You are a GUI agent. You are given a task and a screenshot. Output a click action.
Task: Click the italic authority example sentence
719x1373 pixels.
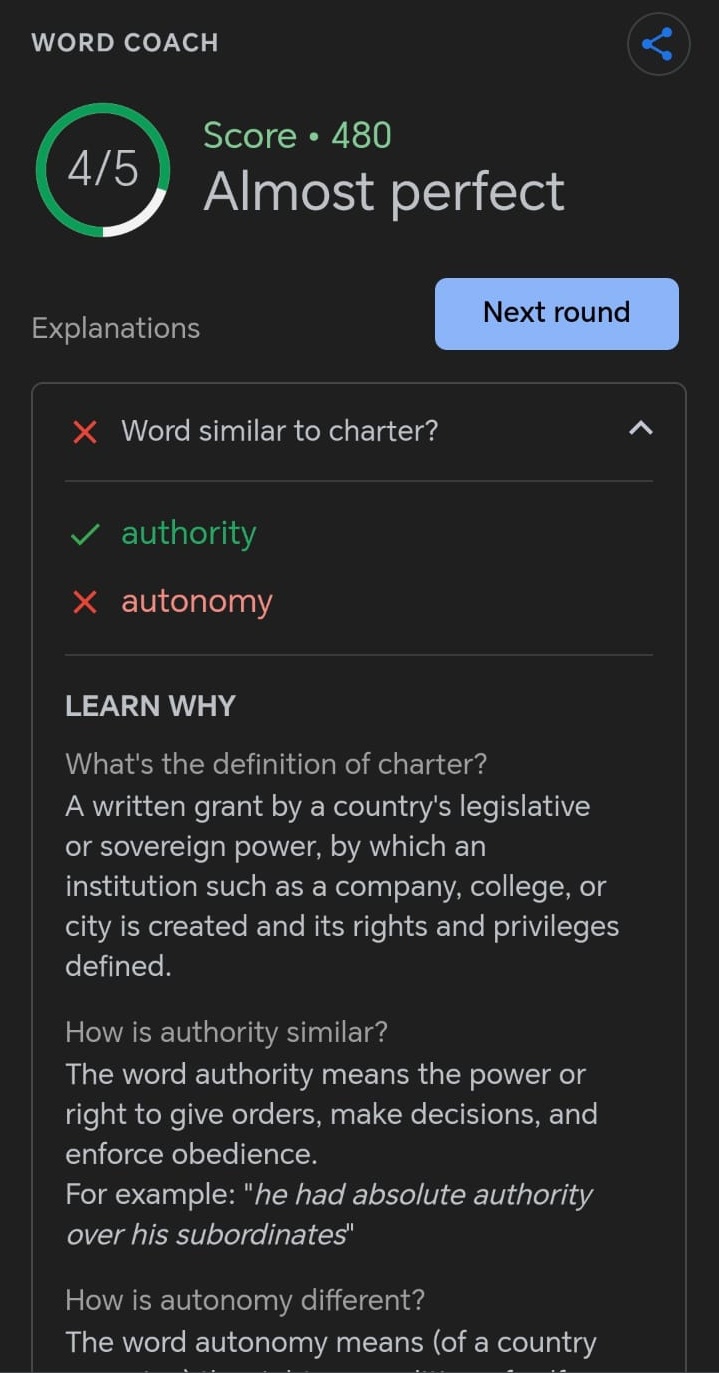(329, 1214)
